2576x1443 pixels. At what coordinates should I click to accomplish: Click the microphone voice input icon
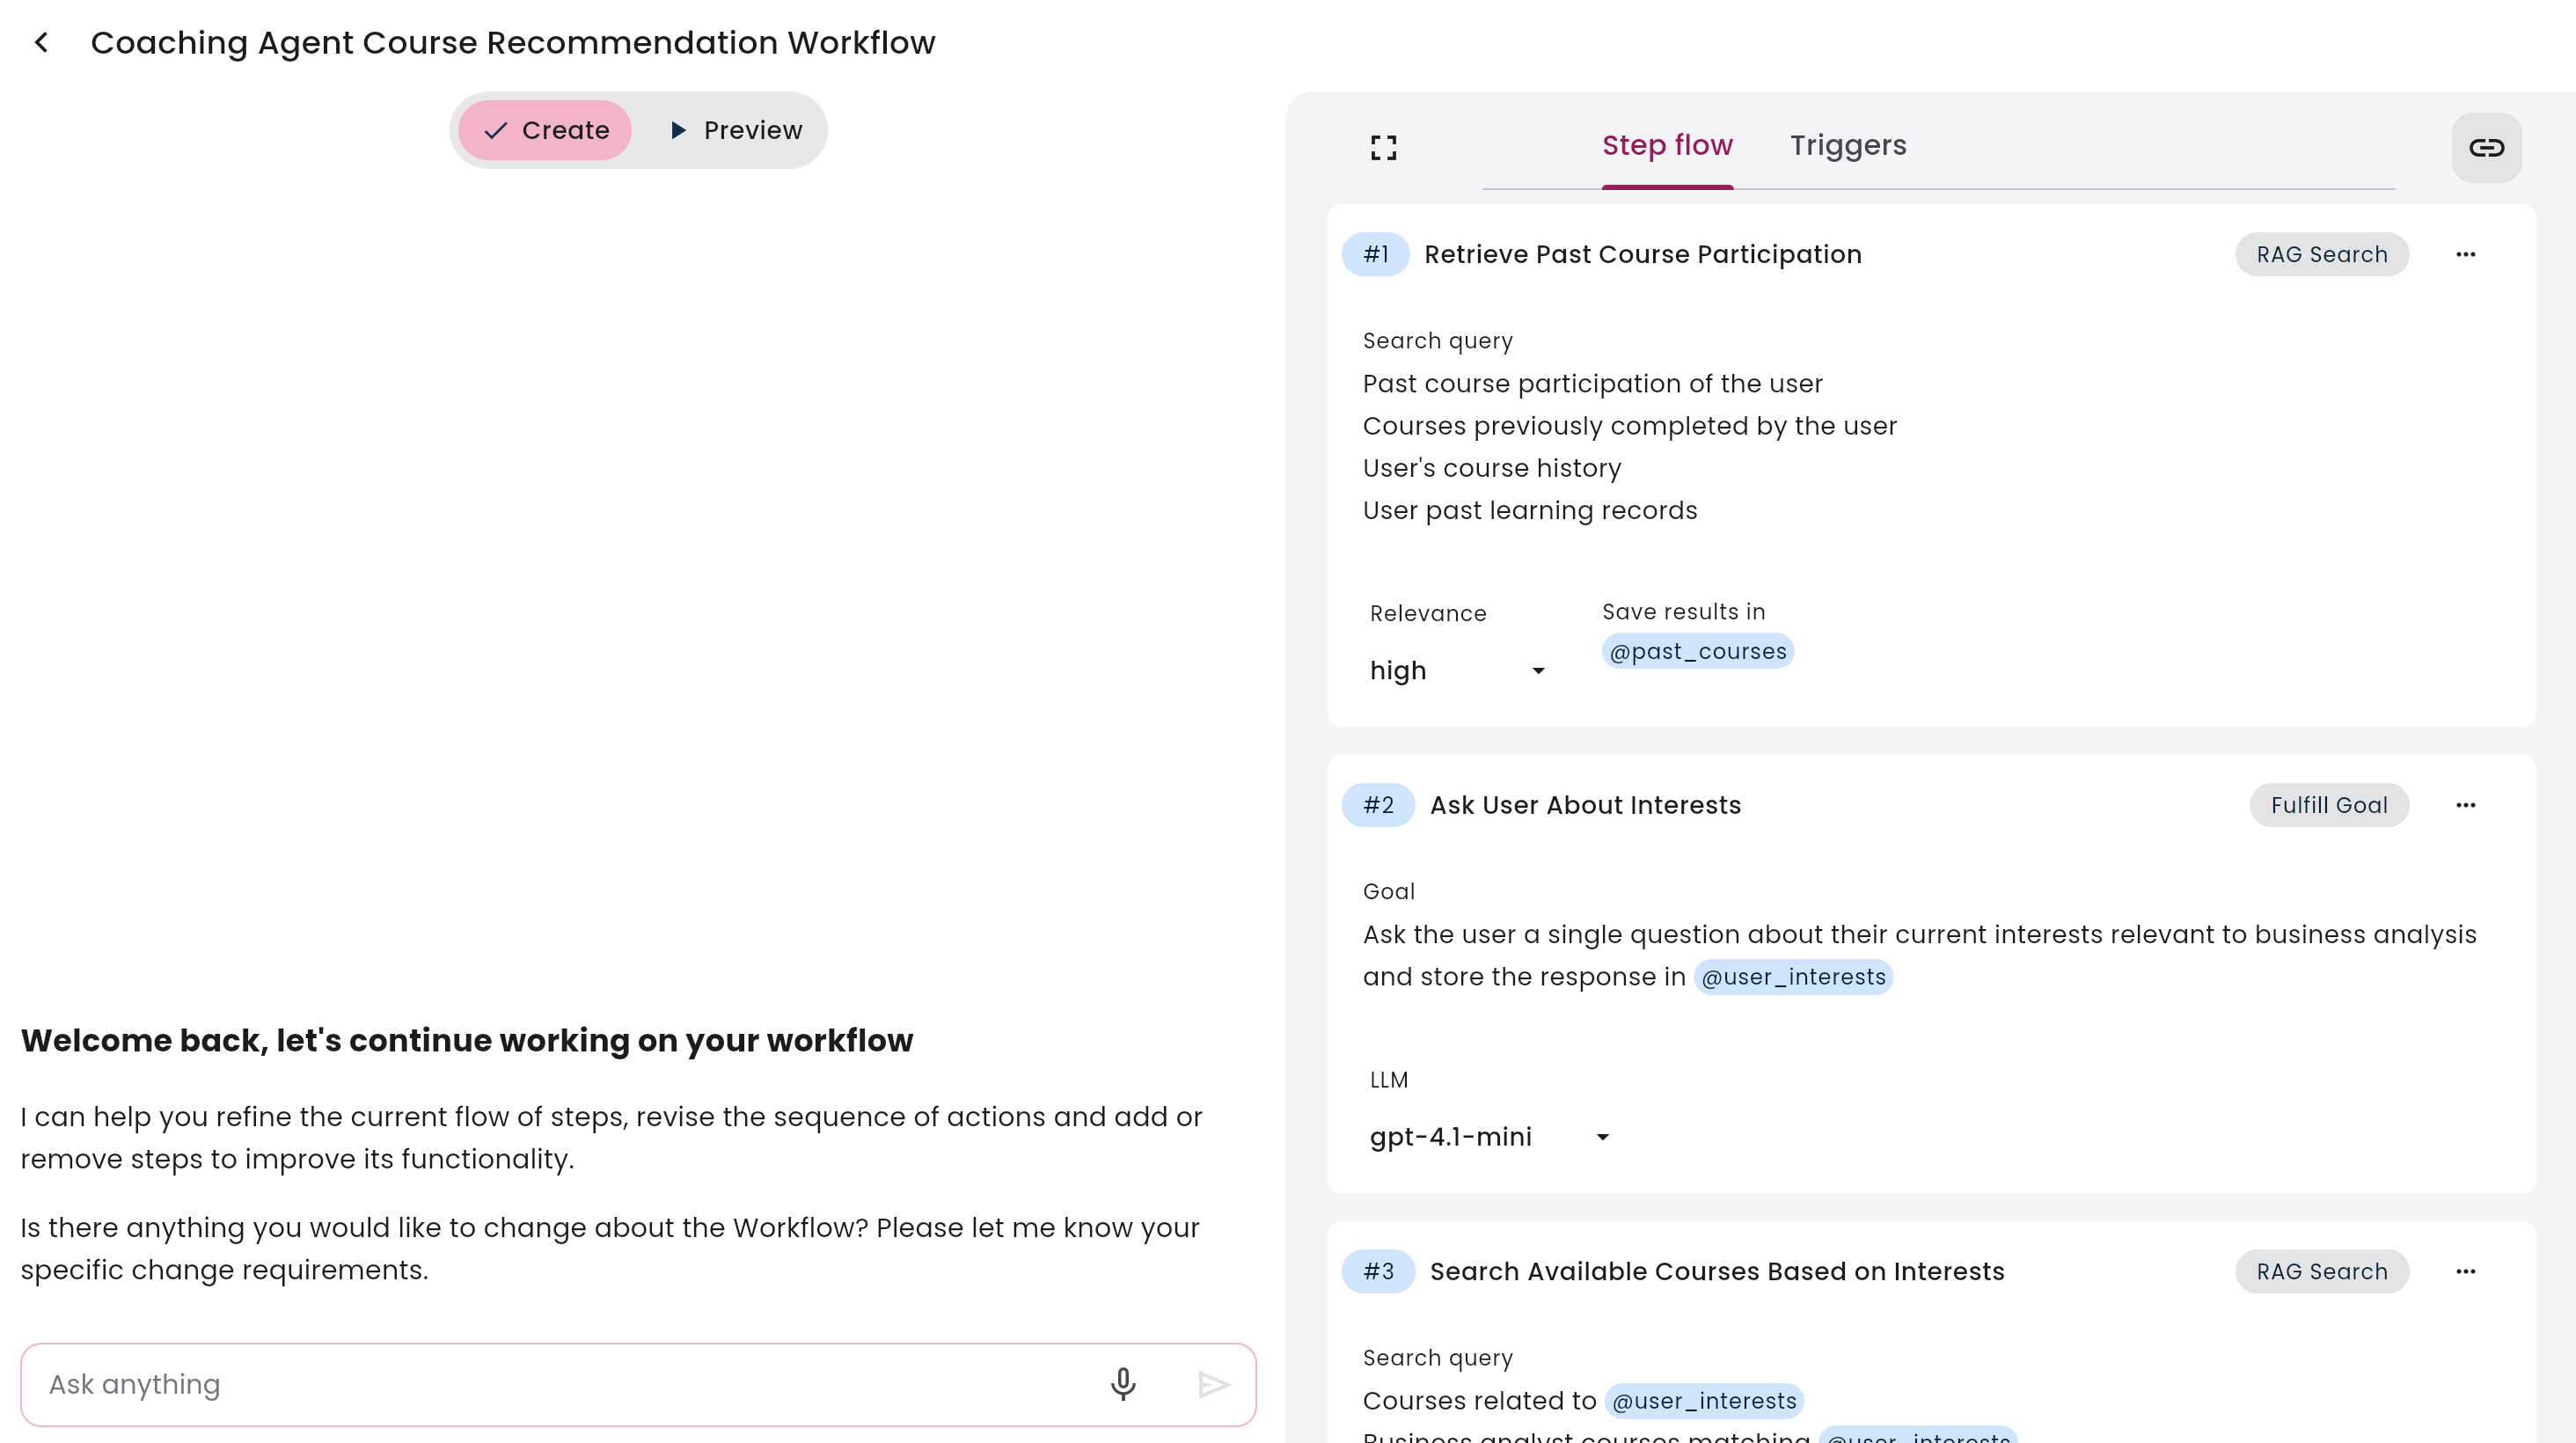1123,1384
